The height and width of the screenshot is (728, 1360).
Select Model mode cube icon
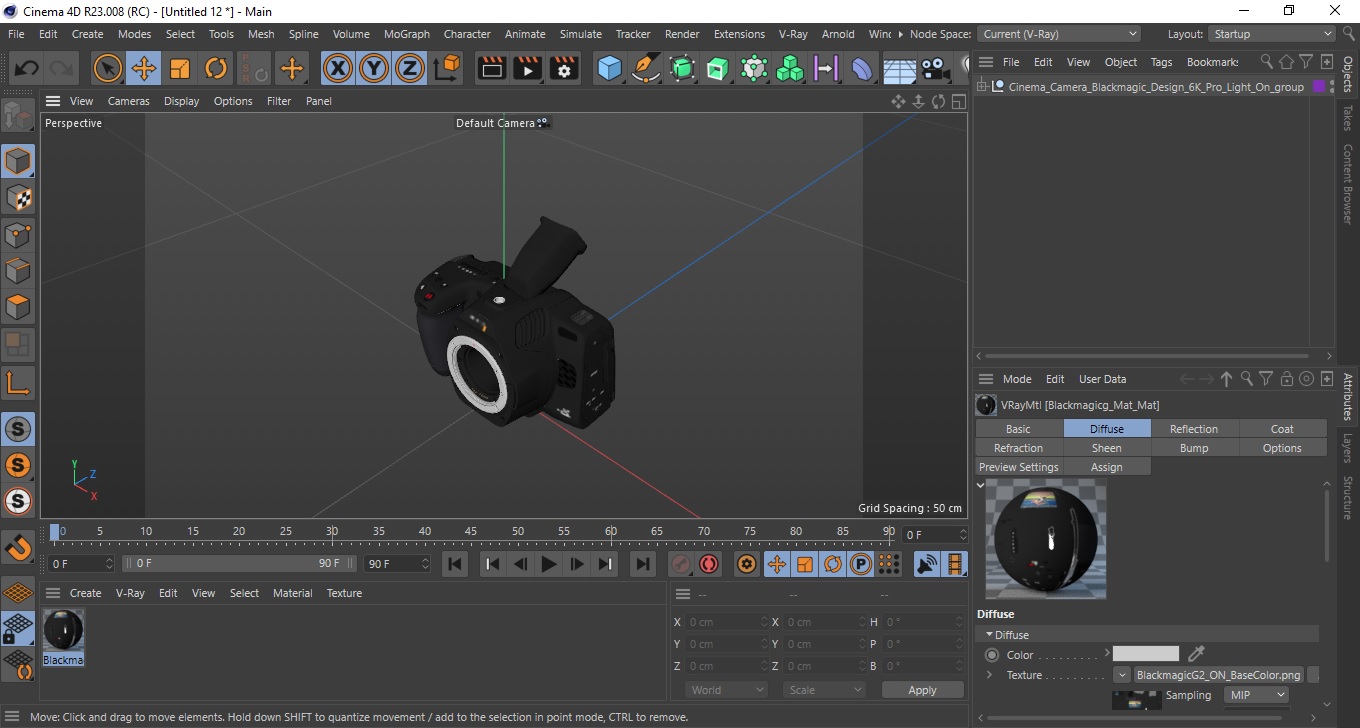tap(18, 161)
